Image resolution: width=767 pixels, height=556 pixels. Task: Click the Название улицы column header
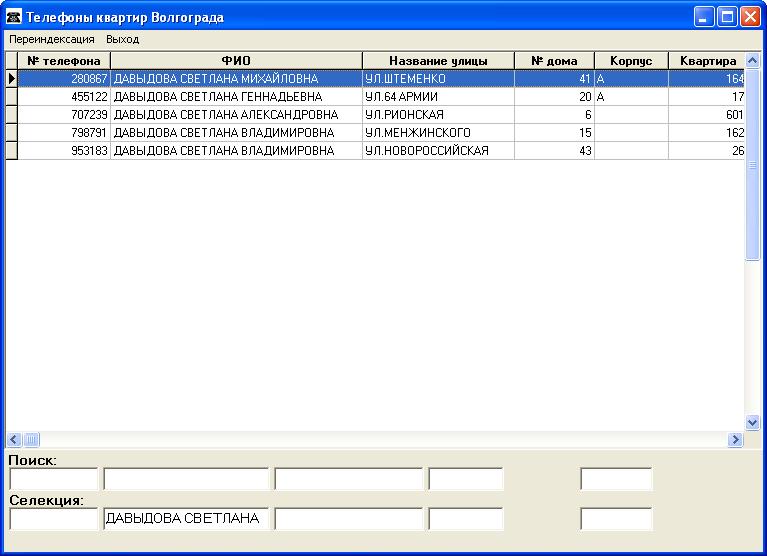[x=438, y=61]
